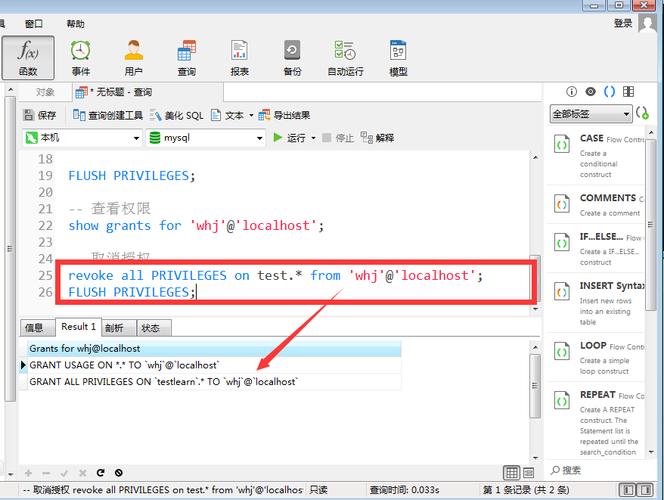Expand the 文本 dropdown arrow
Screen dimensions: 664x500
(x=251, y=115)
